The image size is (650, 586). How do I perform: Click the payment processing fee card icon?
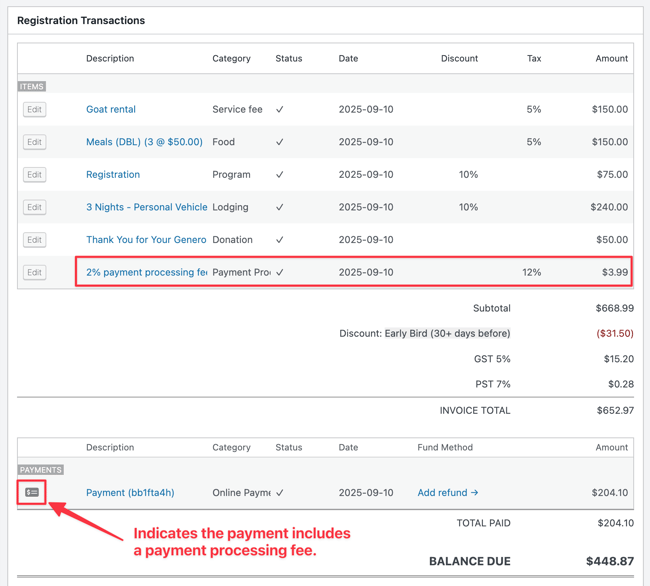[32, 492]
